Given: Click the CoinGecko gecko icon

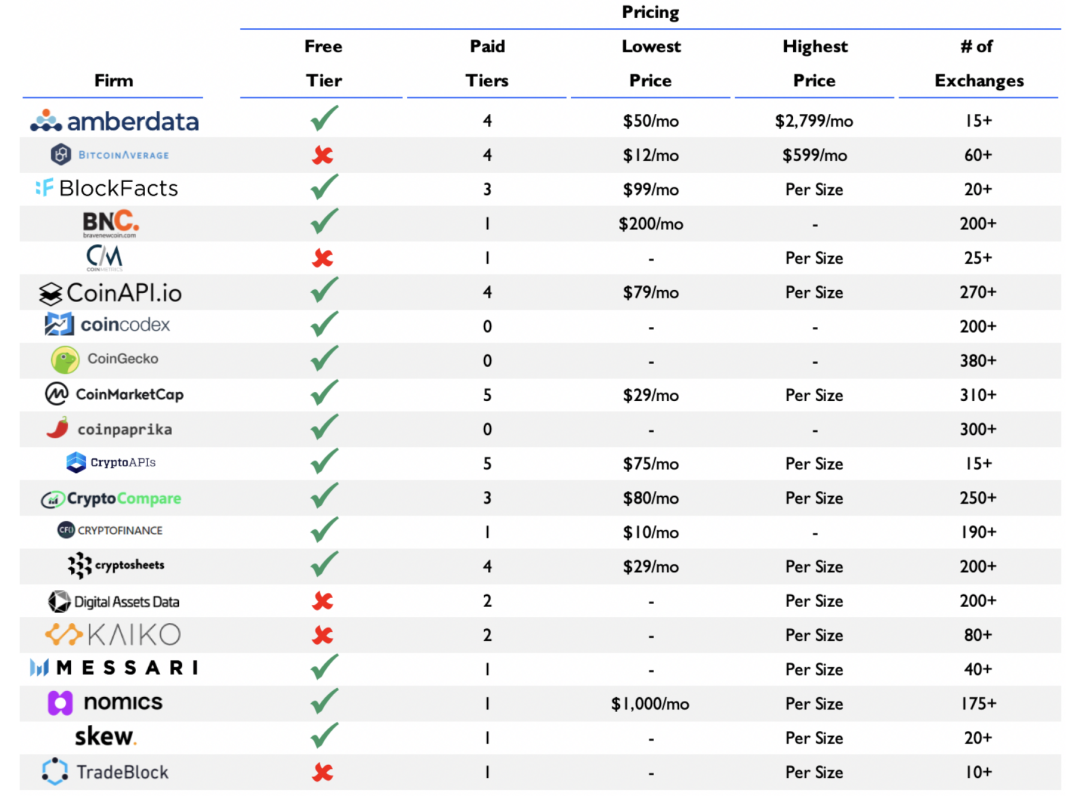Looking at the screenshot, I should (x=66, y=360).
